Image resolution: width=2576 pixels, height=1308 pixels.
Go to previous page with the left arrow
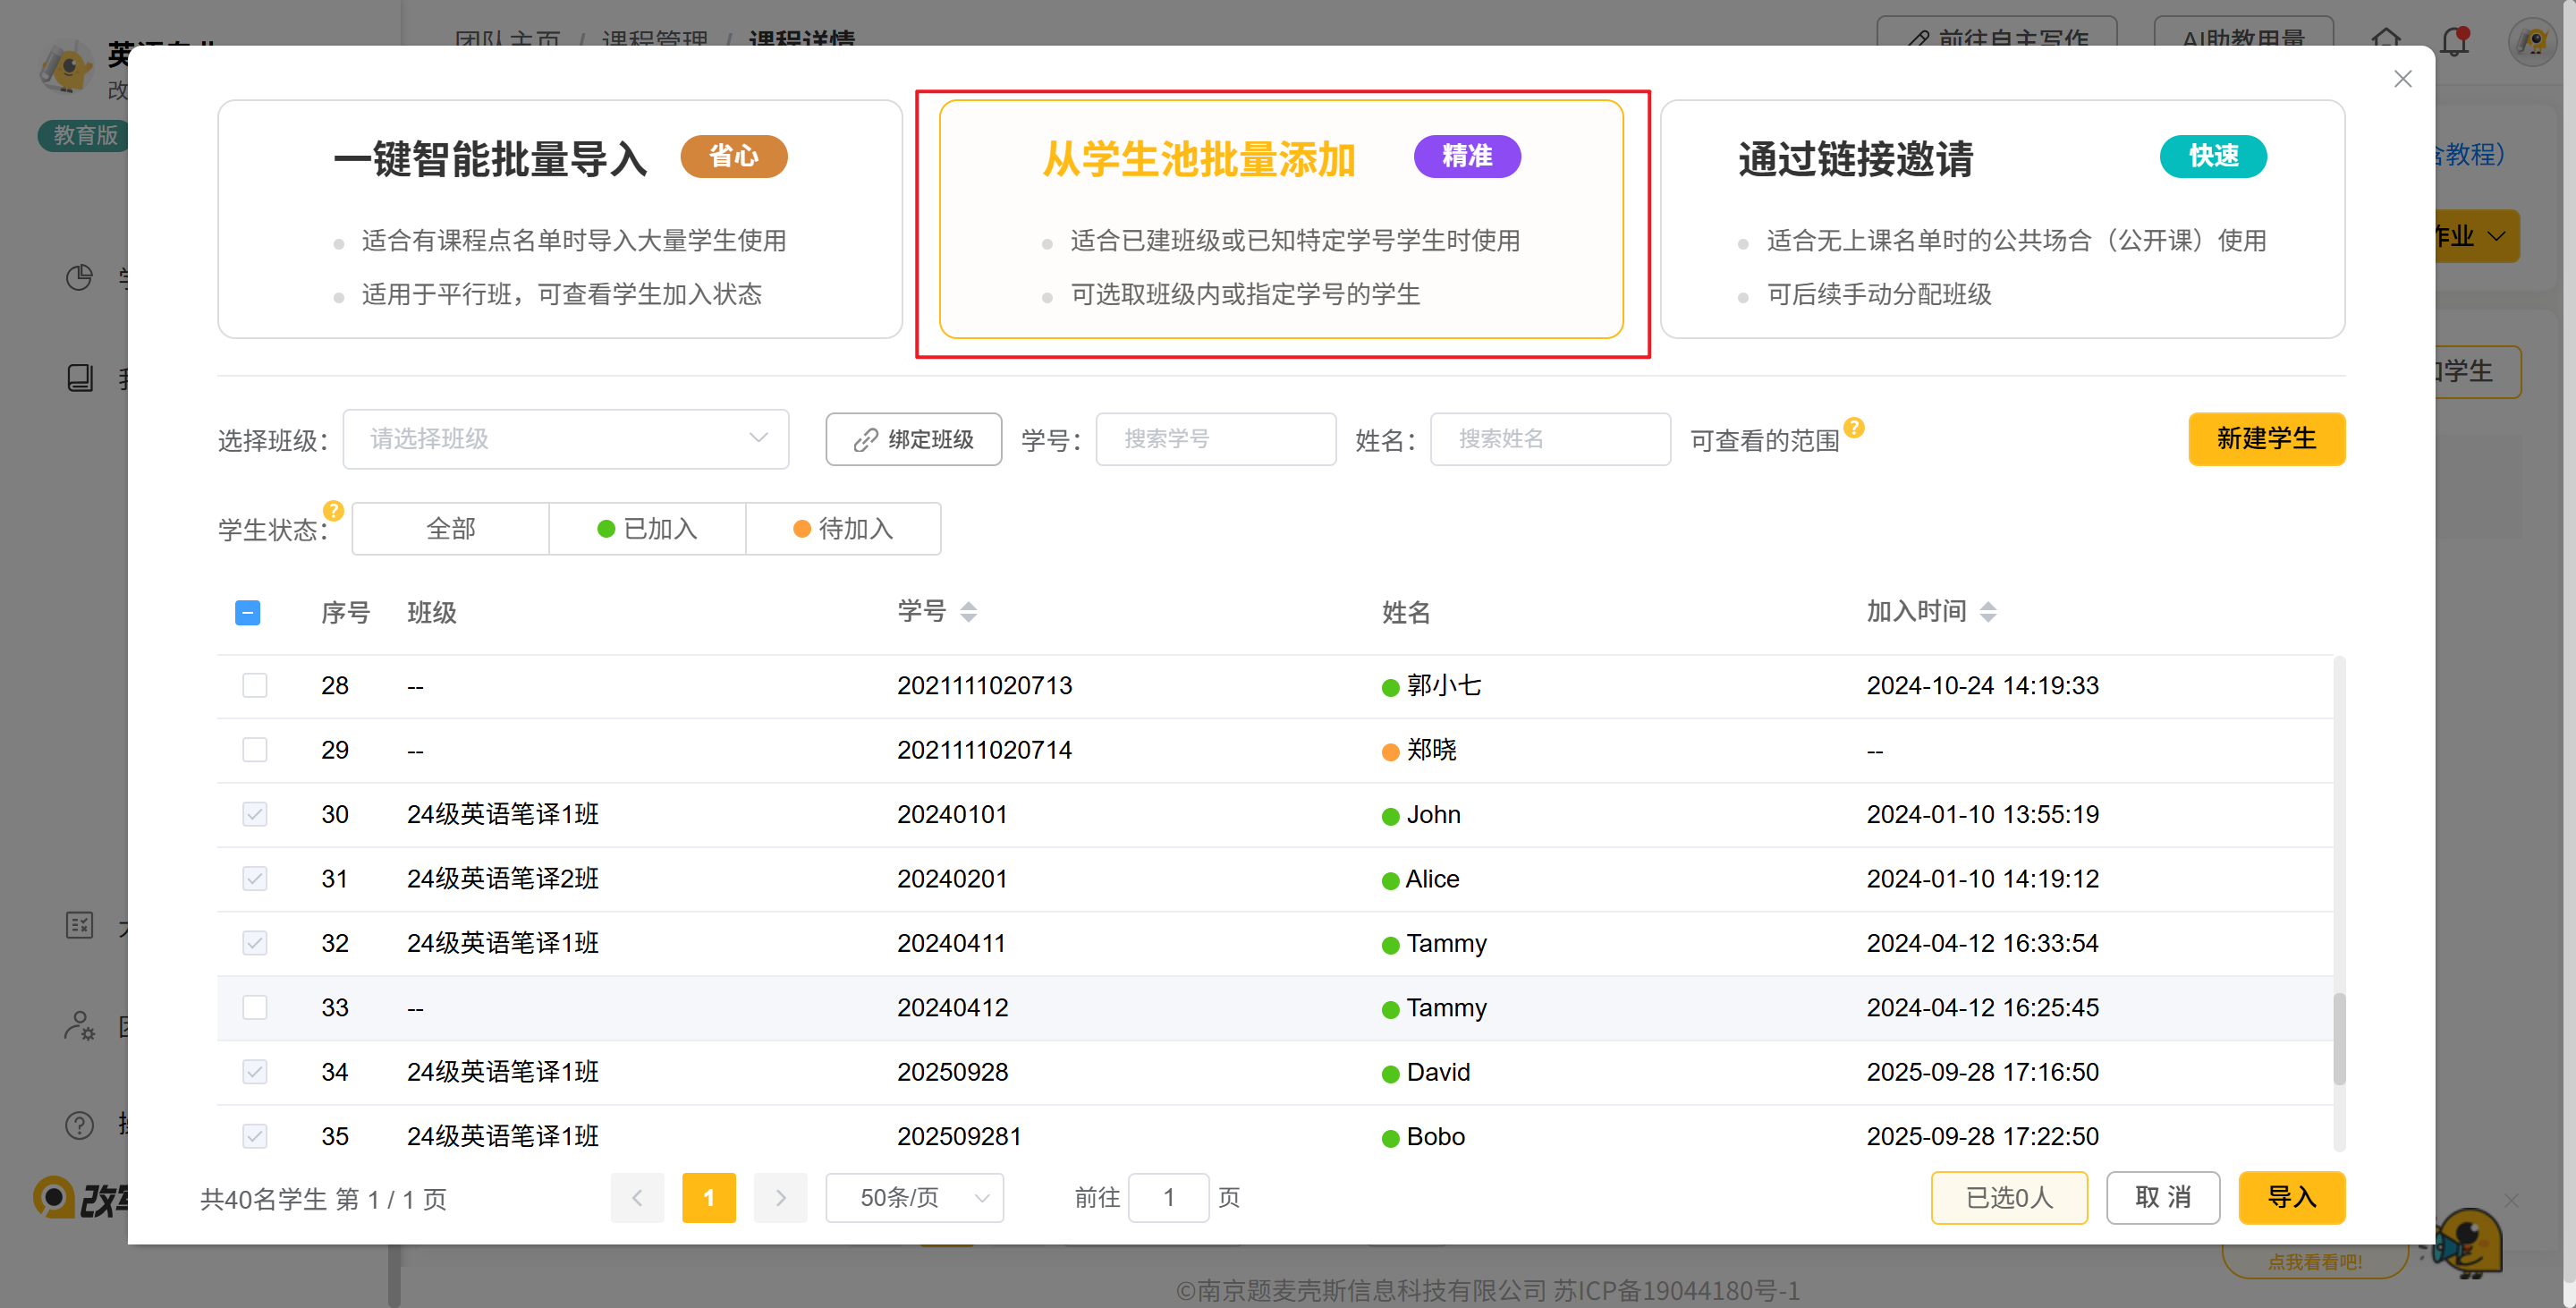[637, 1197]
